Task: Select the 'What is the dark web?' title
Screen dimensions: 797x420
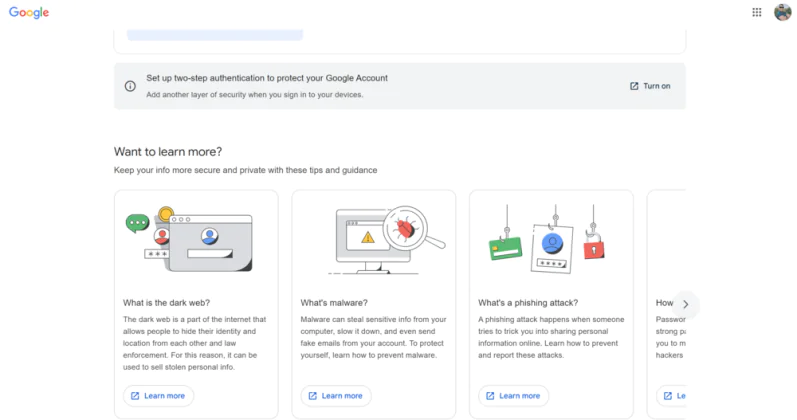Action: pyautogui.click(x=166, y=303)
